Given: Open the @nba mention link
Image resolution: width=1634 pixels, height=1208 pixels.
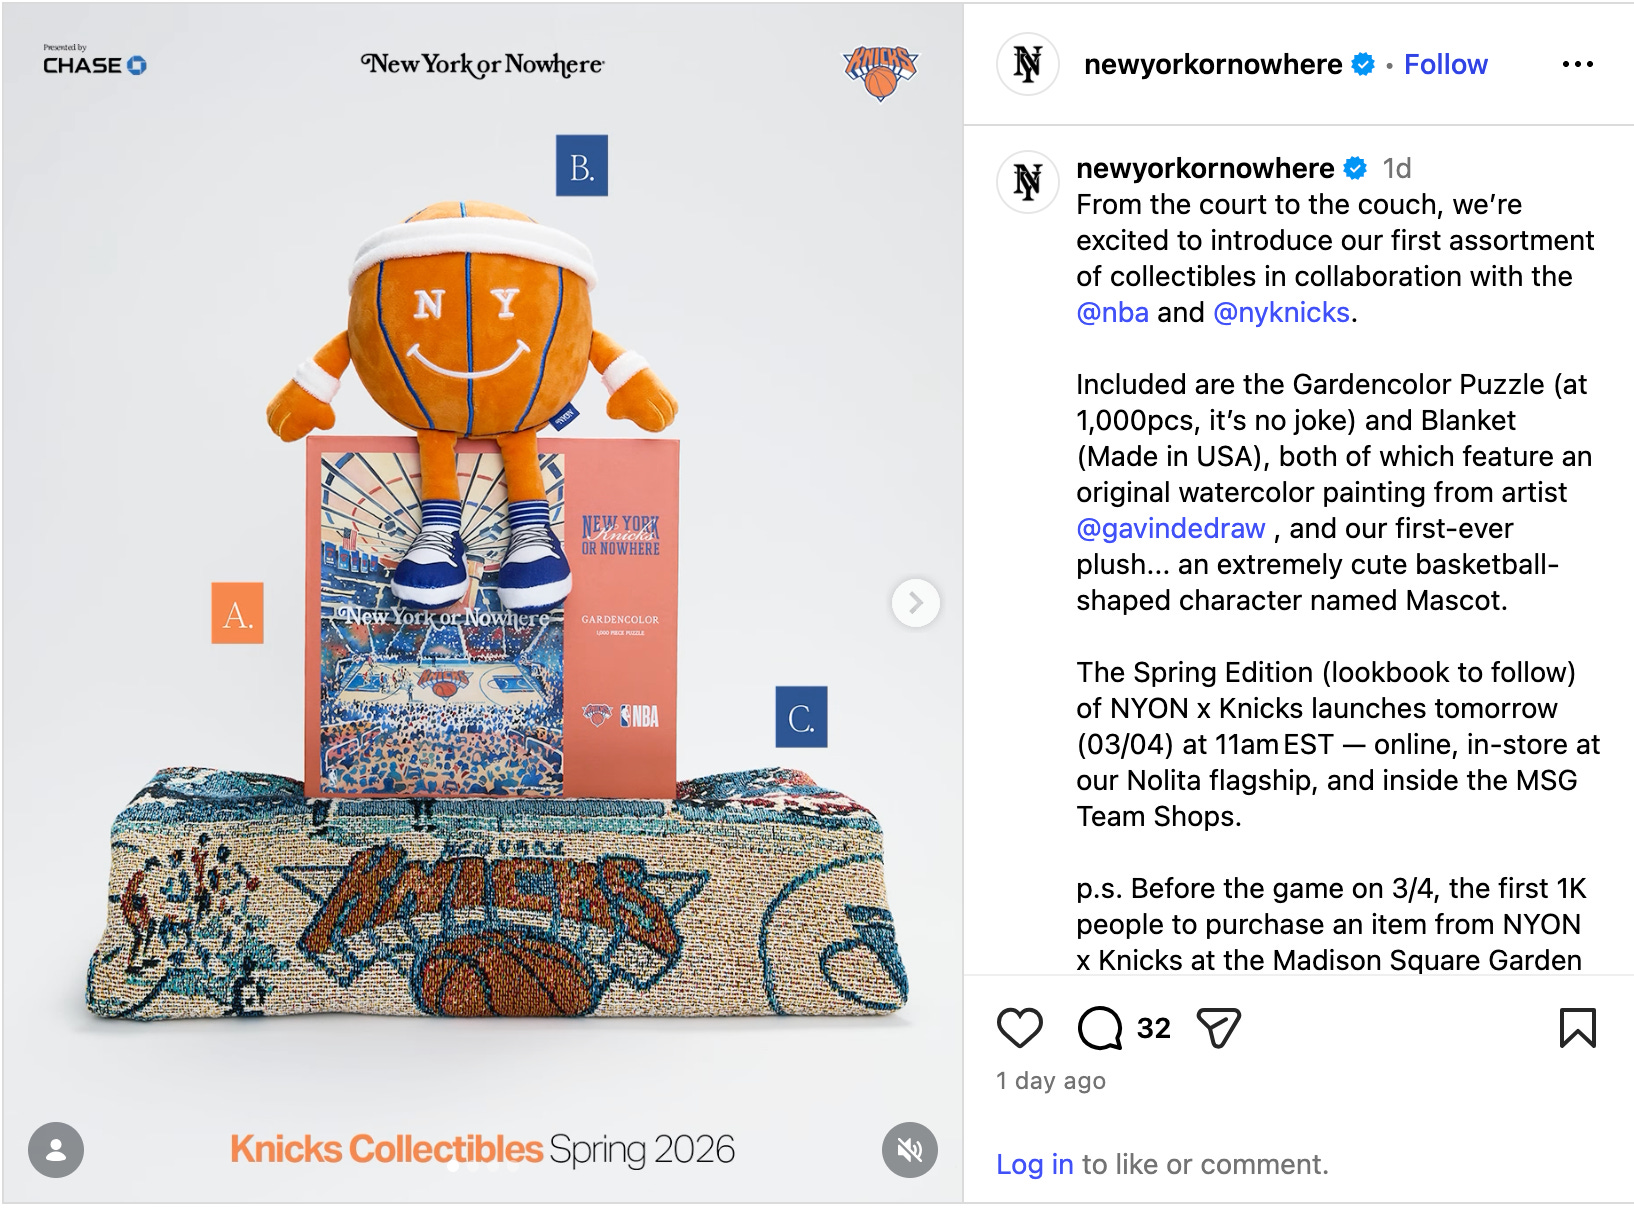Looking at the screenshot, I should [x=1112, y=312].
